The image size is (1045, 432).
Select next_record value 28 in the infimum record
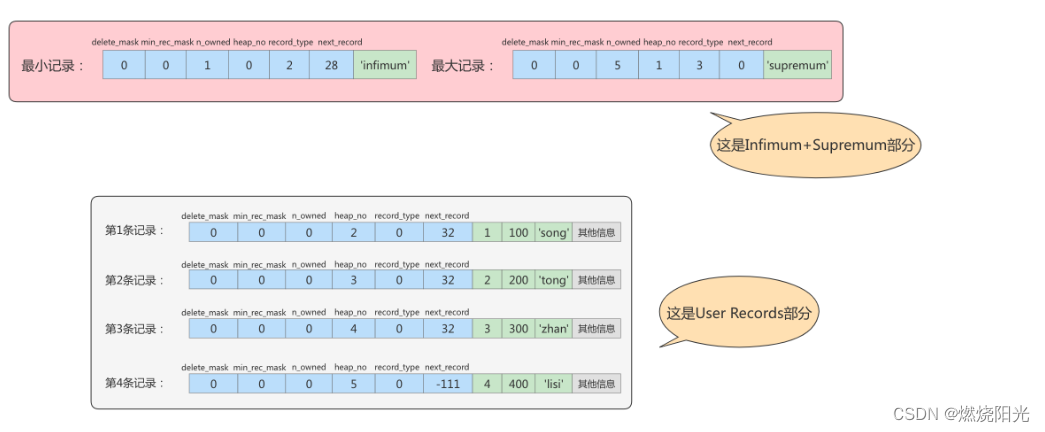(331, 65)
